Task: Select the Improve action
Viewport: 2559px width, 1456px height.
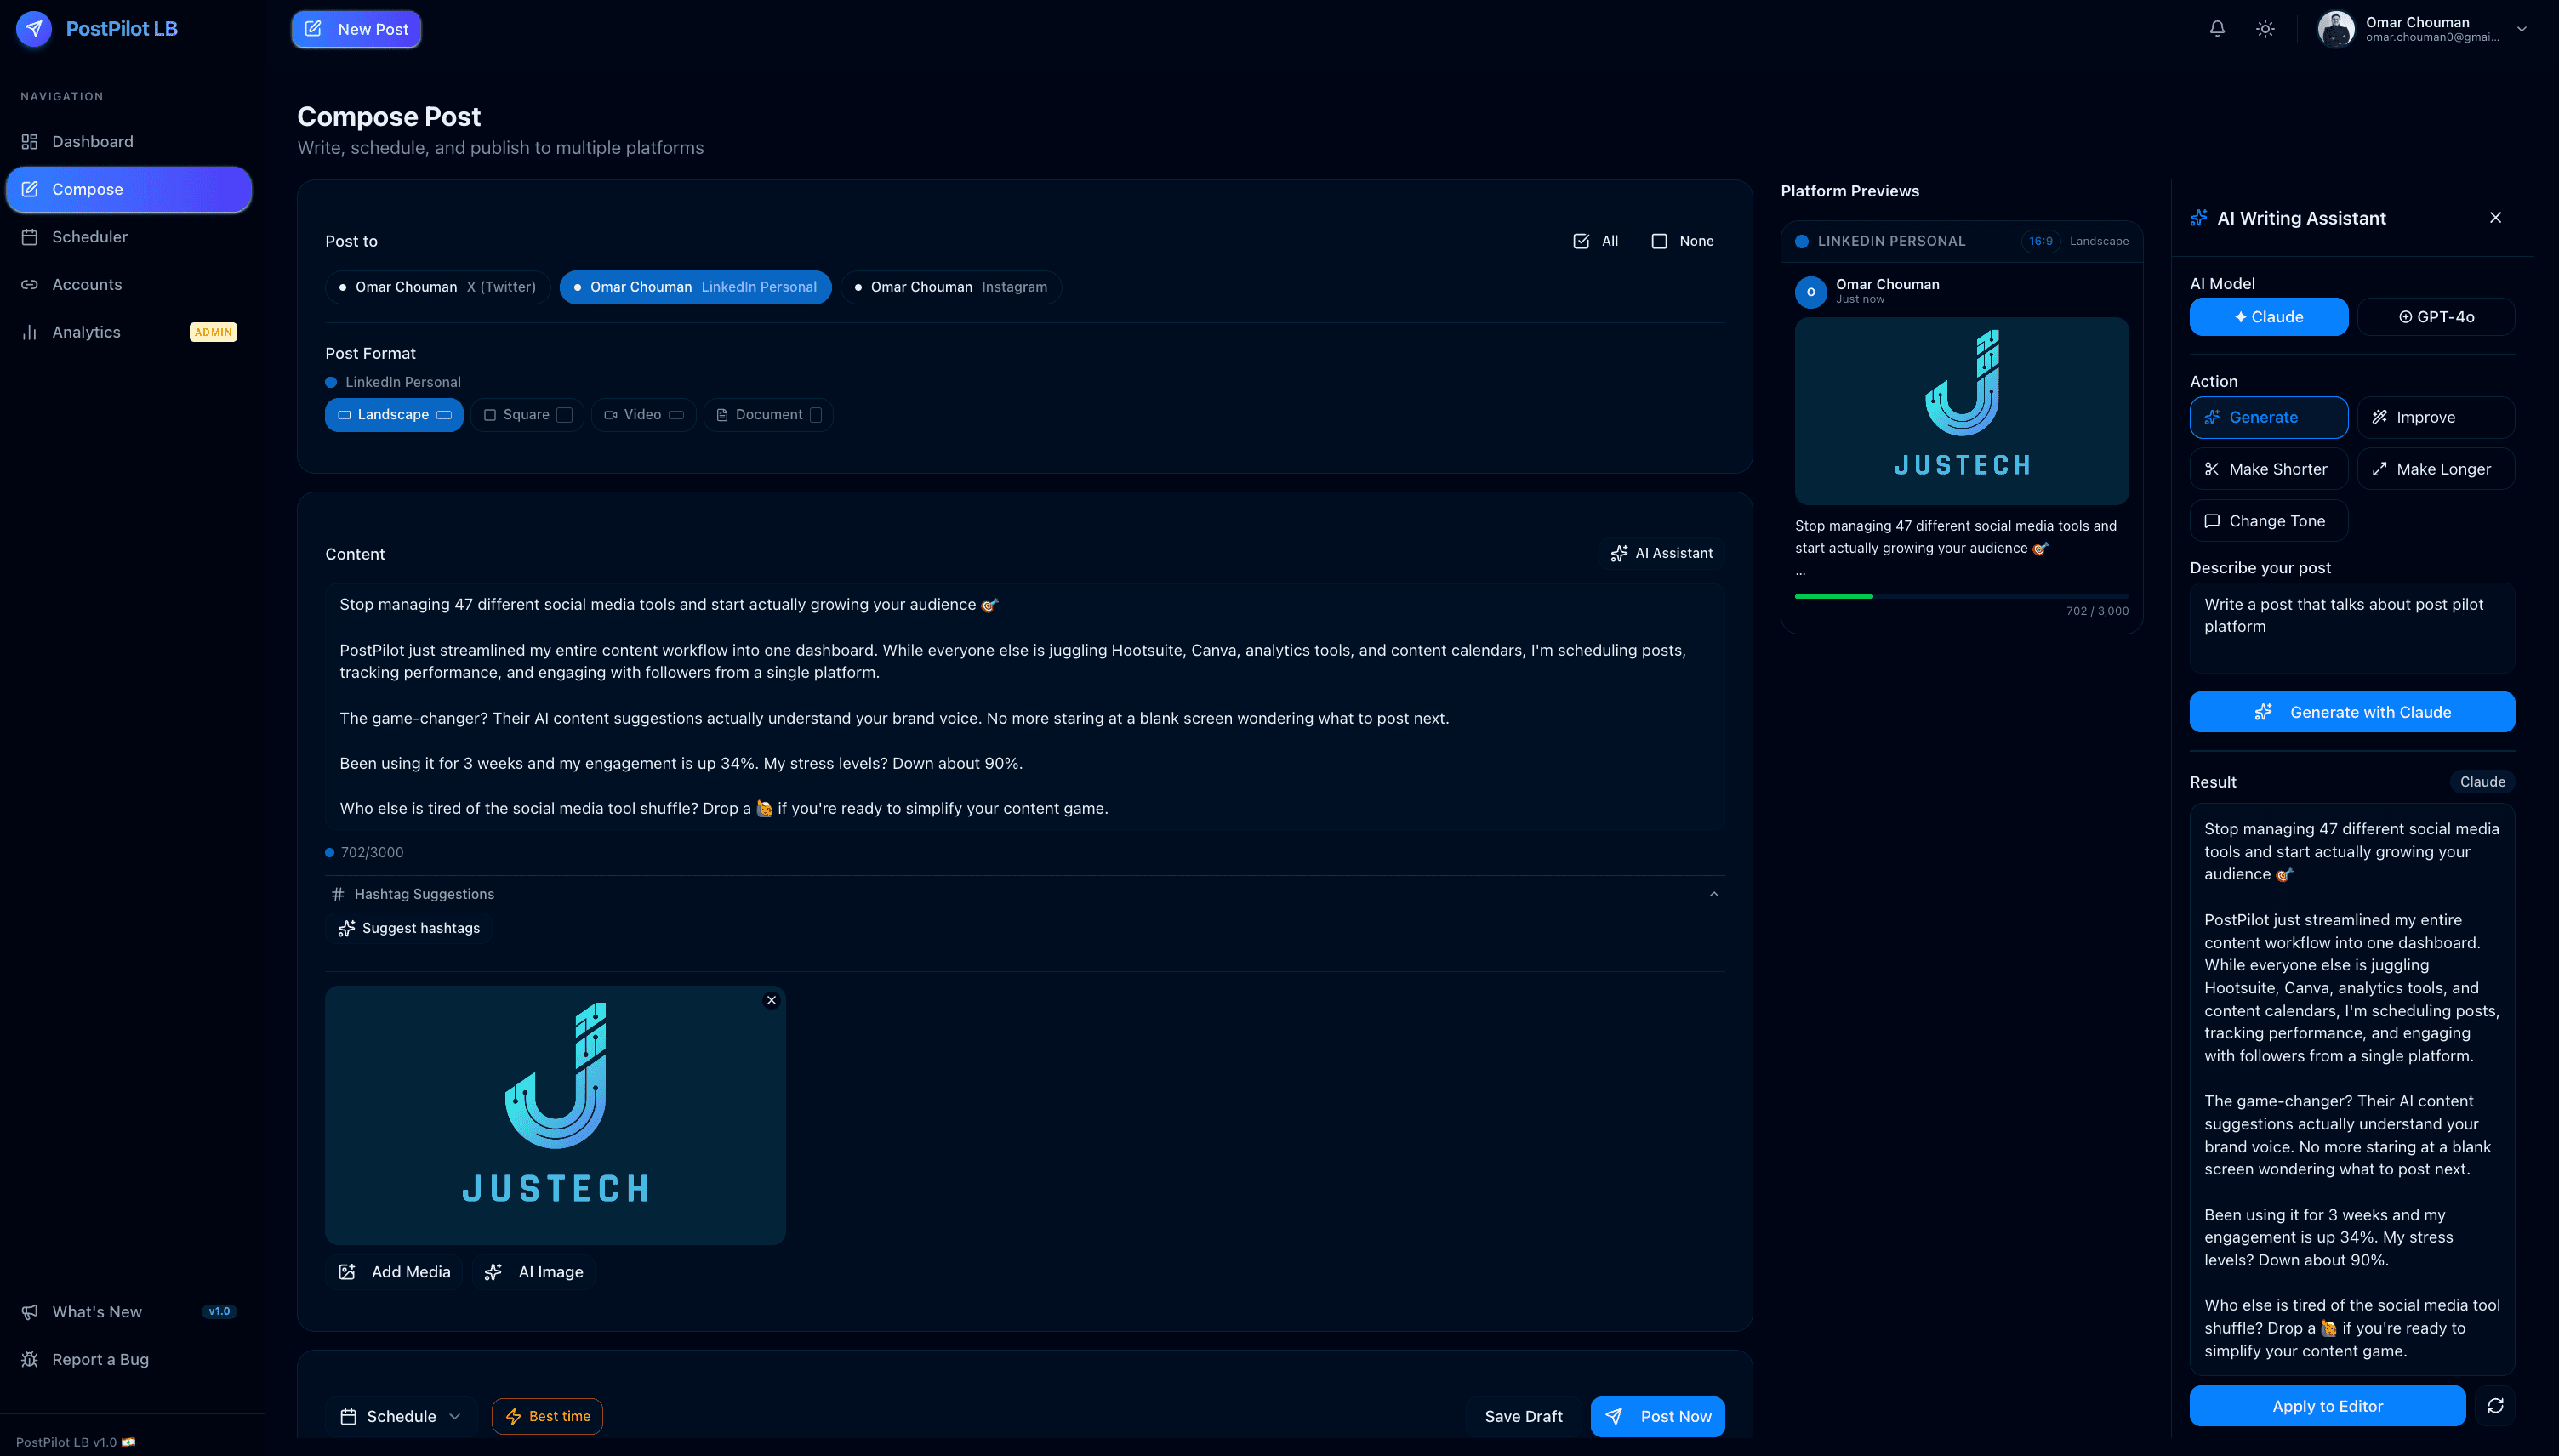Action: (2436, 417)
